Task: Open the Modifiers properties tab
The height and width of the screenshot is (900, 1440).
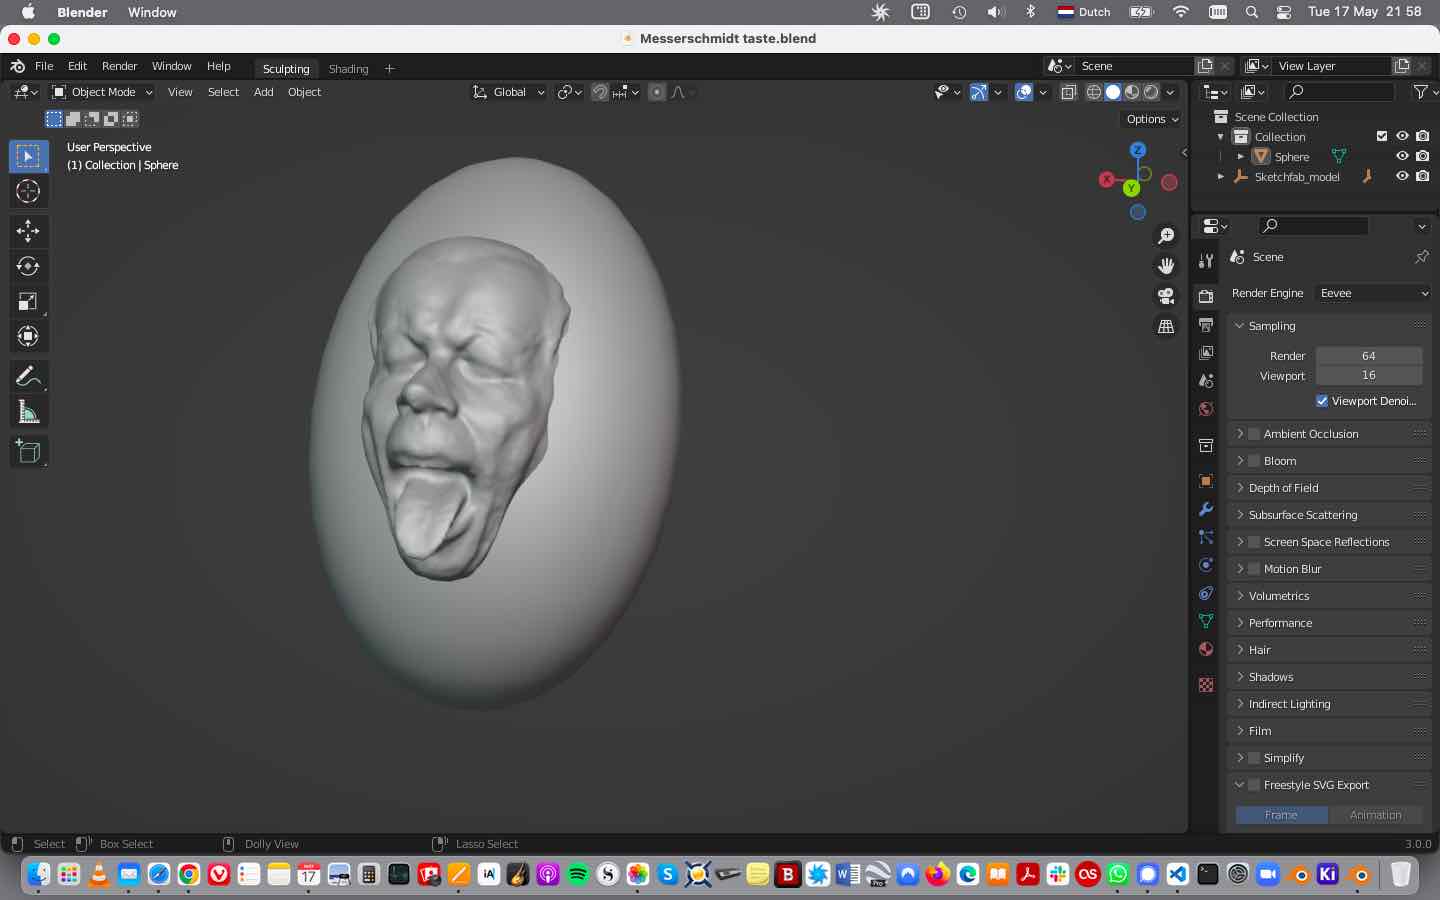Action: 1206,509
